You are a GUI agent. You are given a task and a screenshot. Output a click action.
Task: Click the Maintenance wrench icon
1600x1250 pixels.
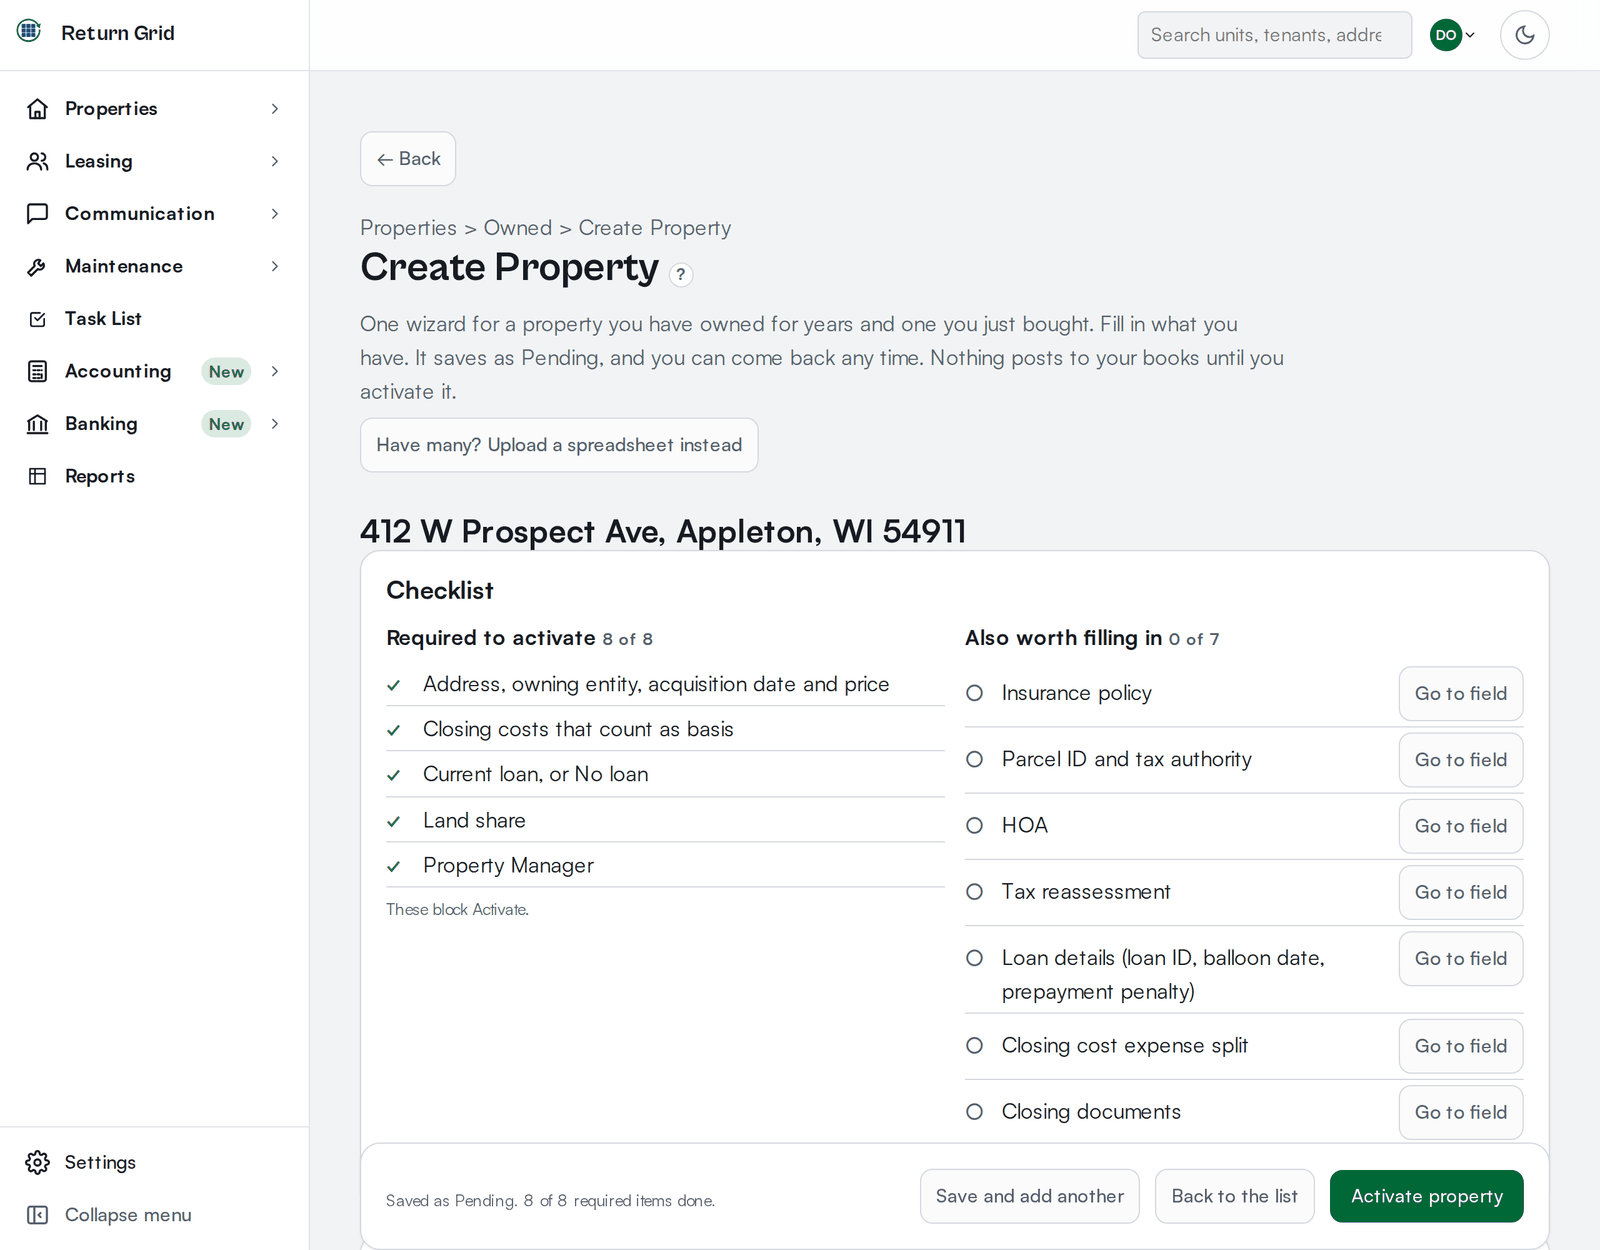[x=38, y=266]
